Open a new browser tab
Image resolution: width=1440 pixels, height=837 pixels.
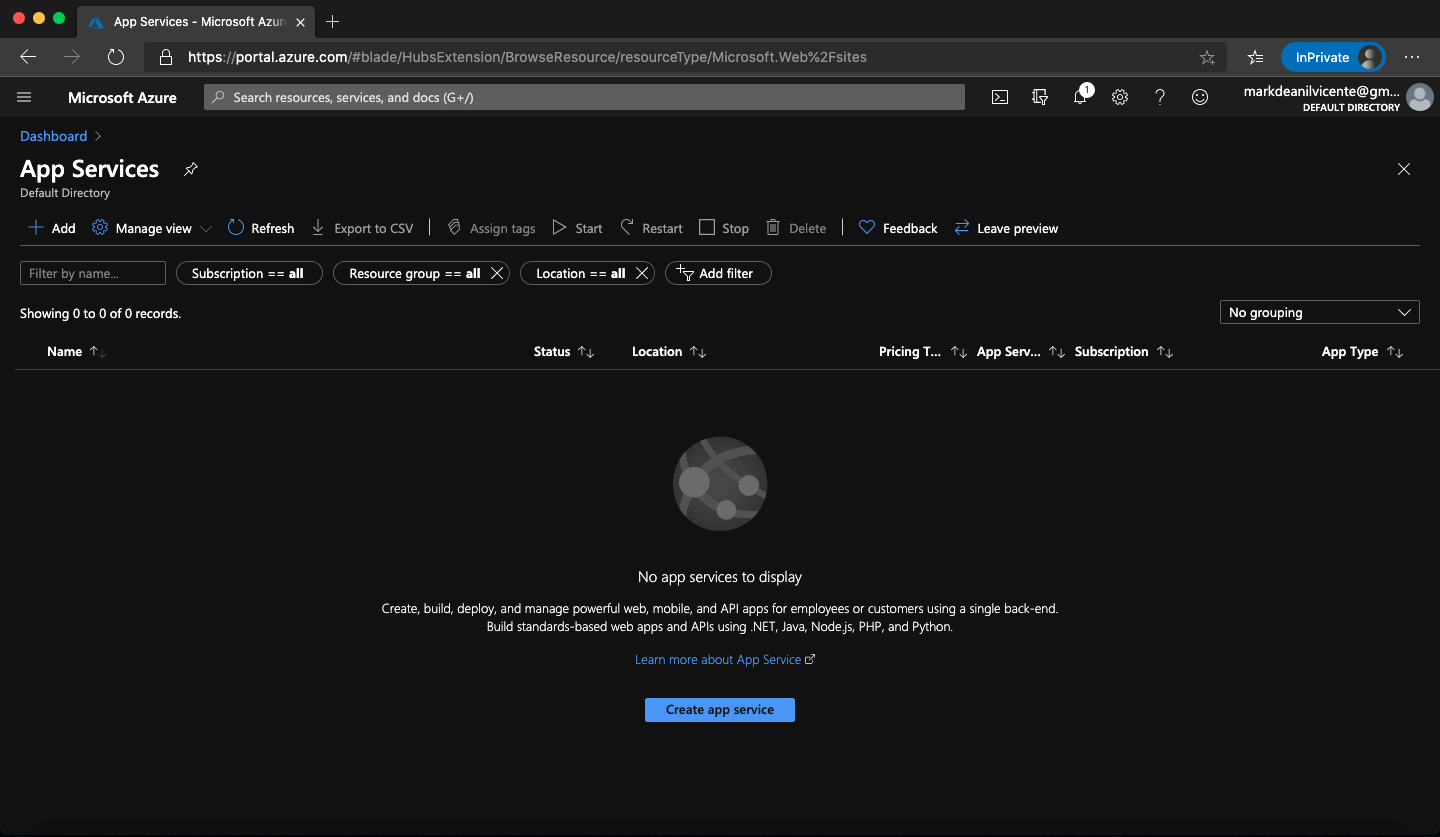[333, 22]
